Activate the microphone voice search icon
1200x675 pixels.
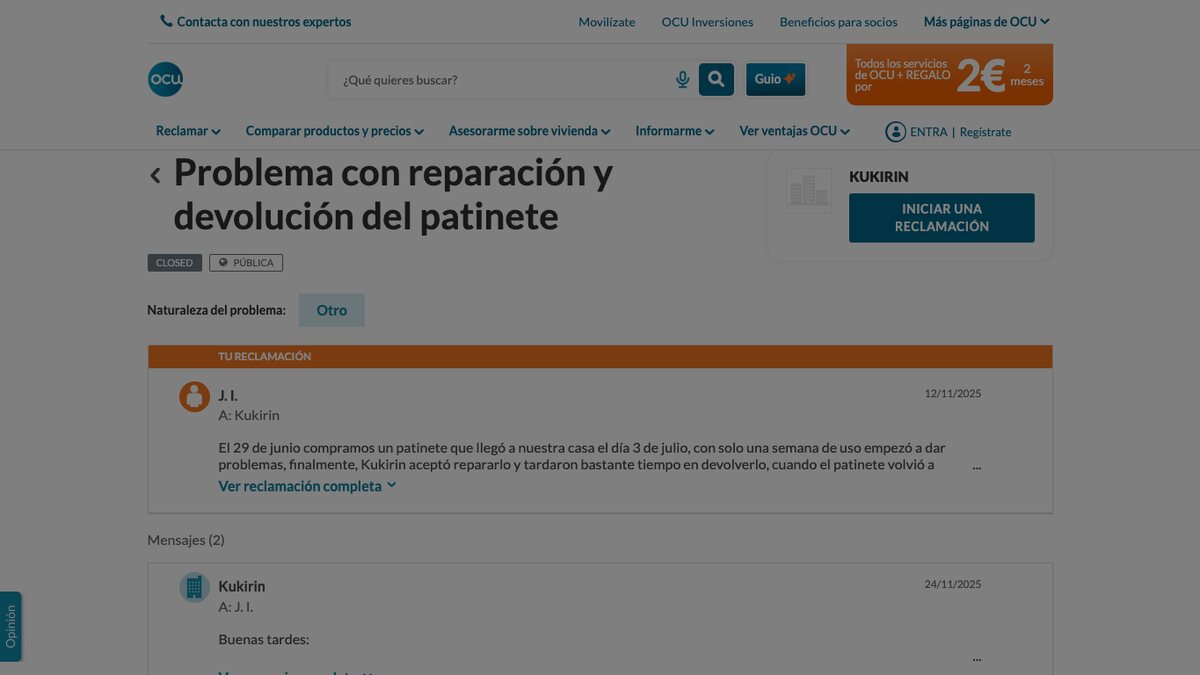tap(683, 80)
